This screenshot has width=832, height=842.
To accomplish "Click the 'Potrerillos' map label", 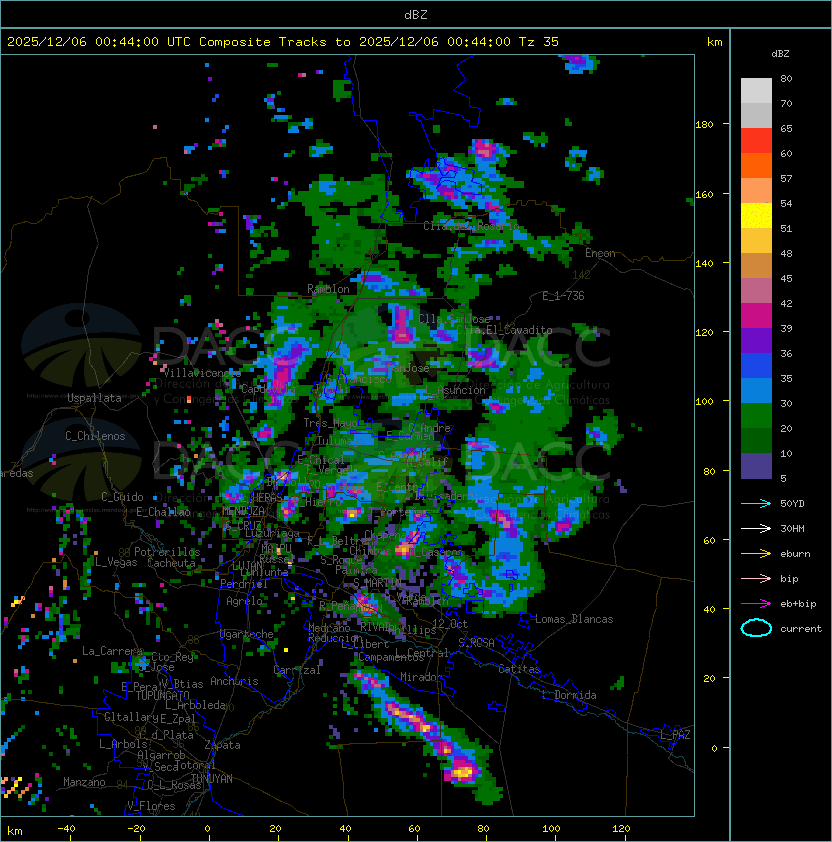I will 167,552.
